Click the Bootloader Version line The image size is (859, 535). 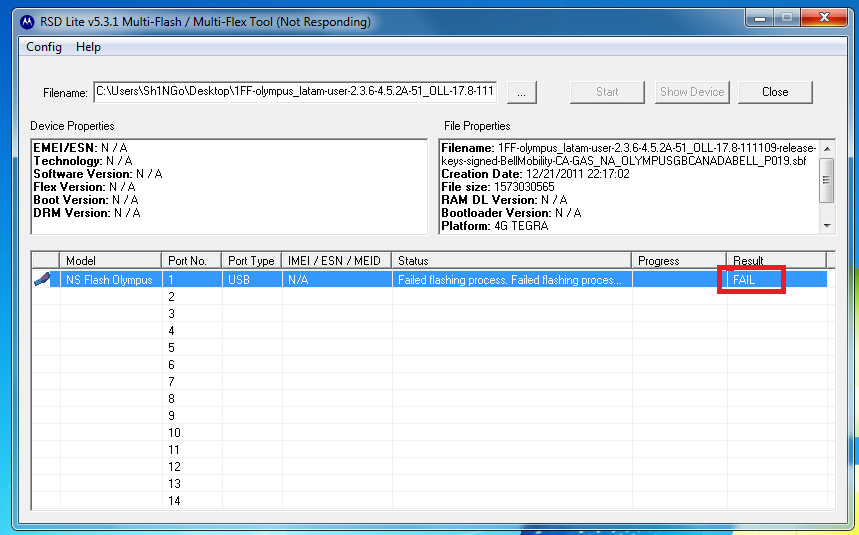point(511,213)
